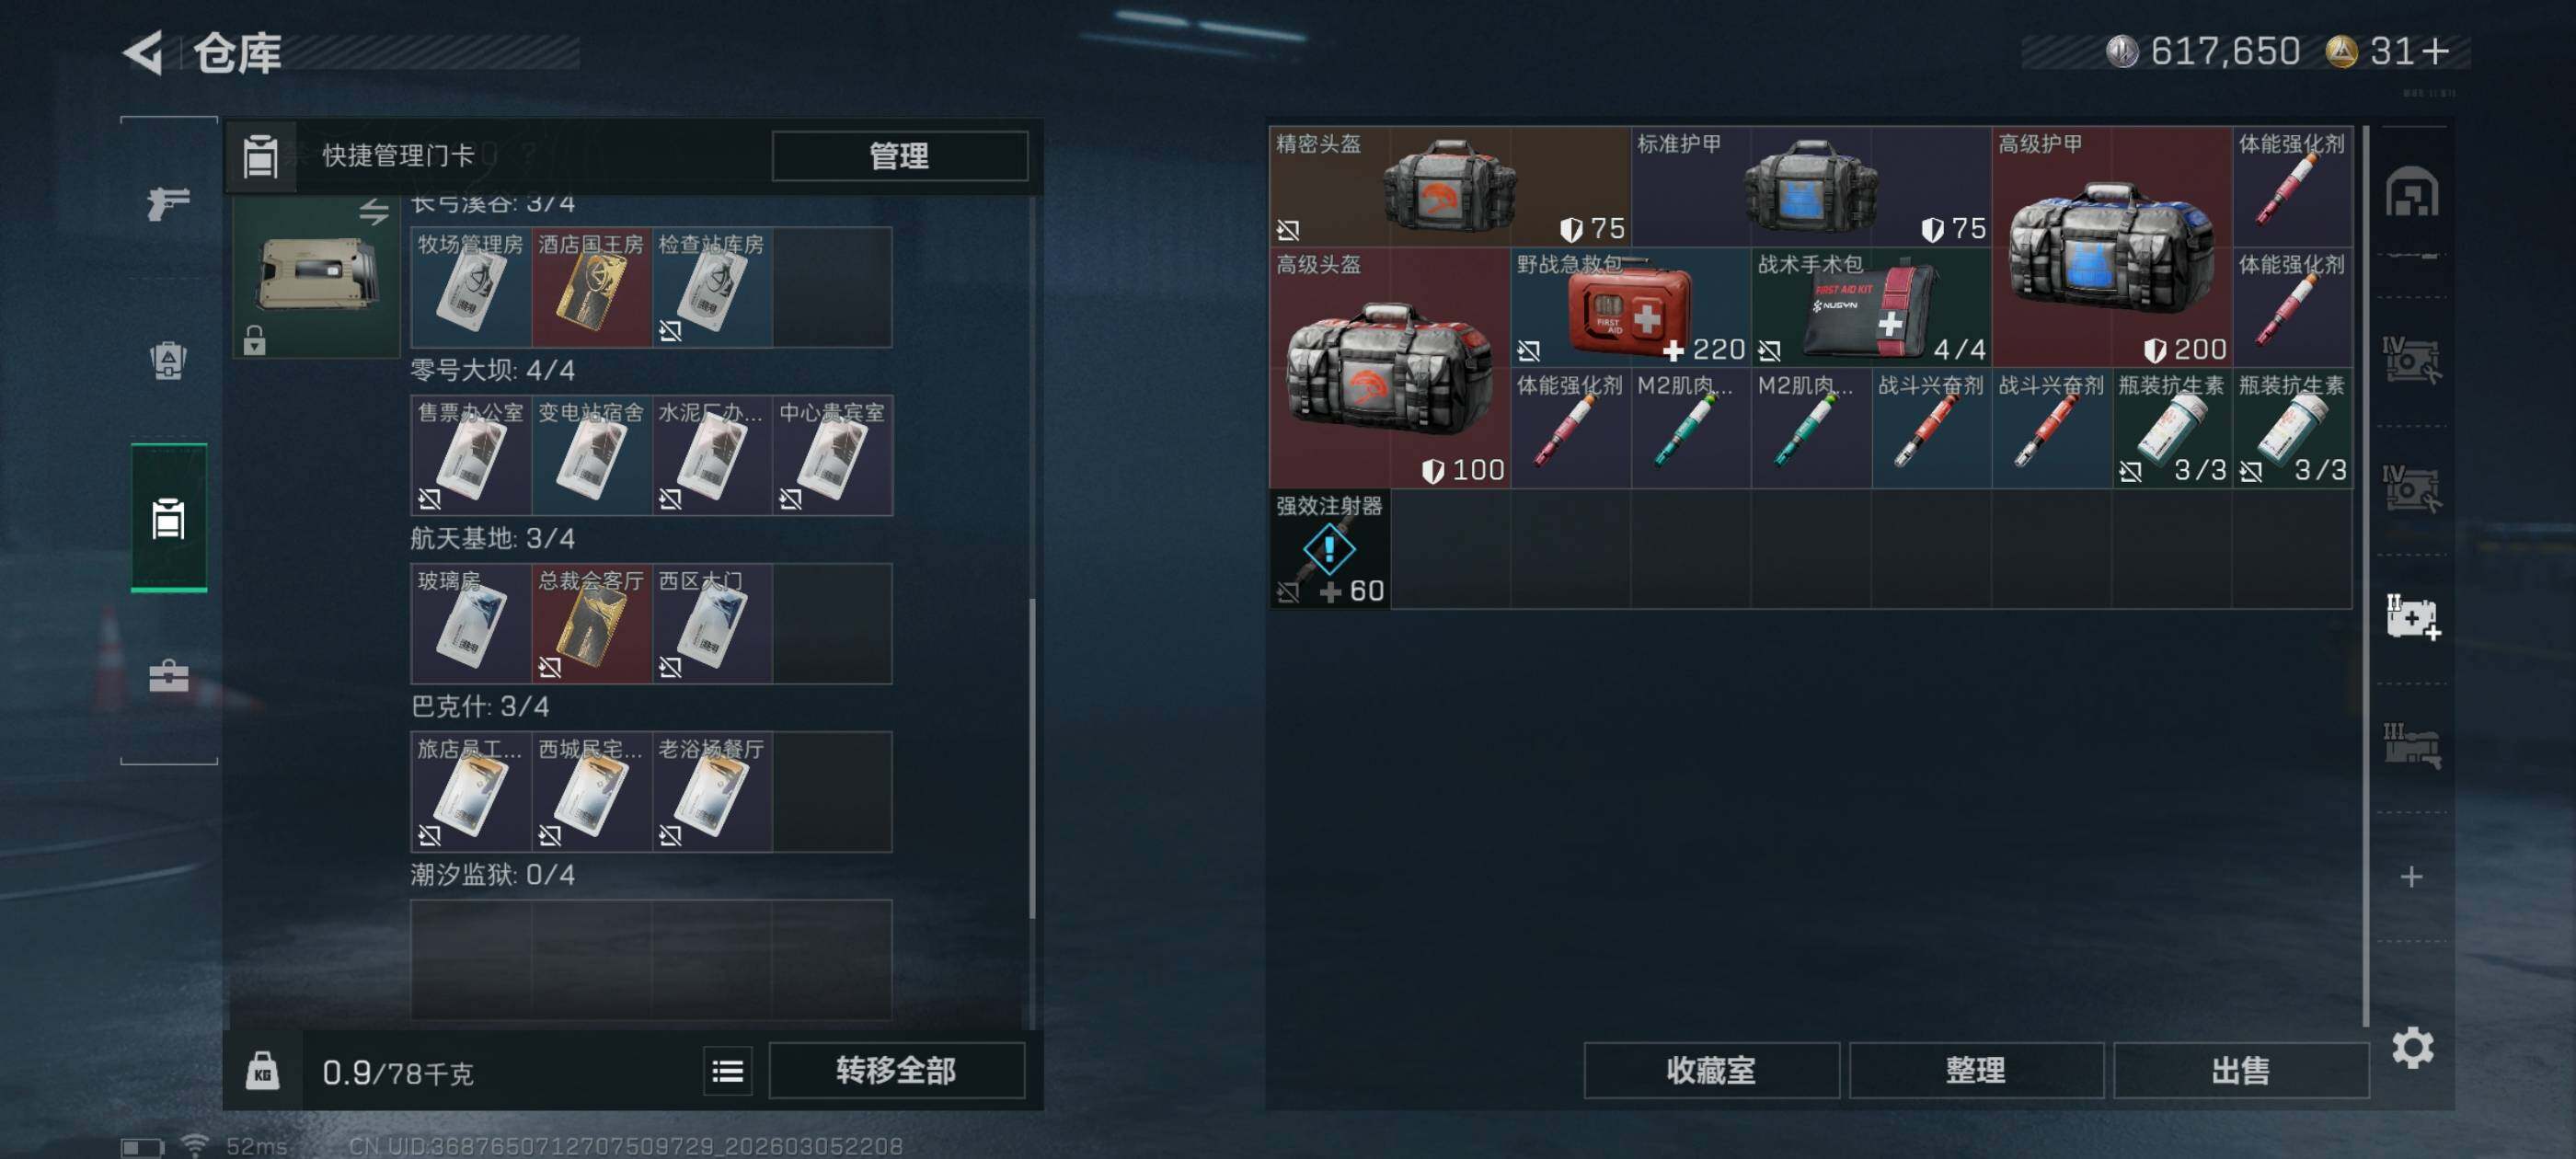Go back using the arrow beside 仓库
Image resolution: width=2576 pixels, height=1159 pixels.
(x=144, y=53)
